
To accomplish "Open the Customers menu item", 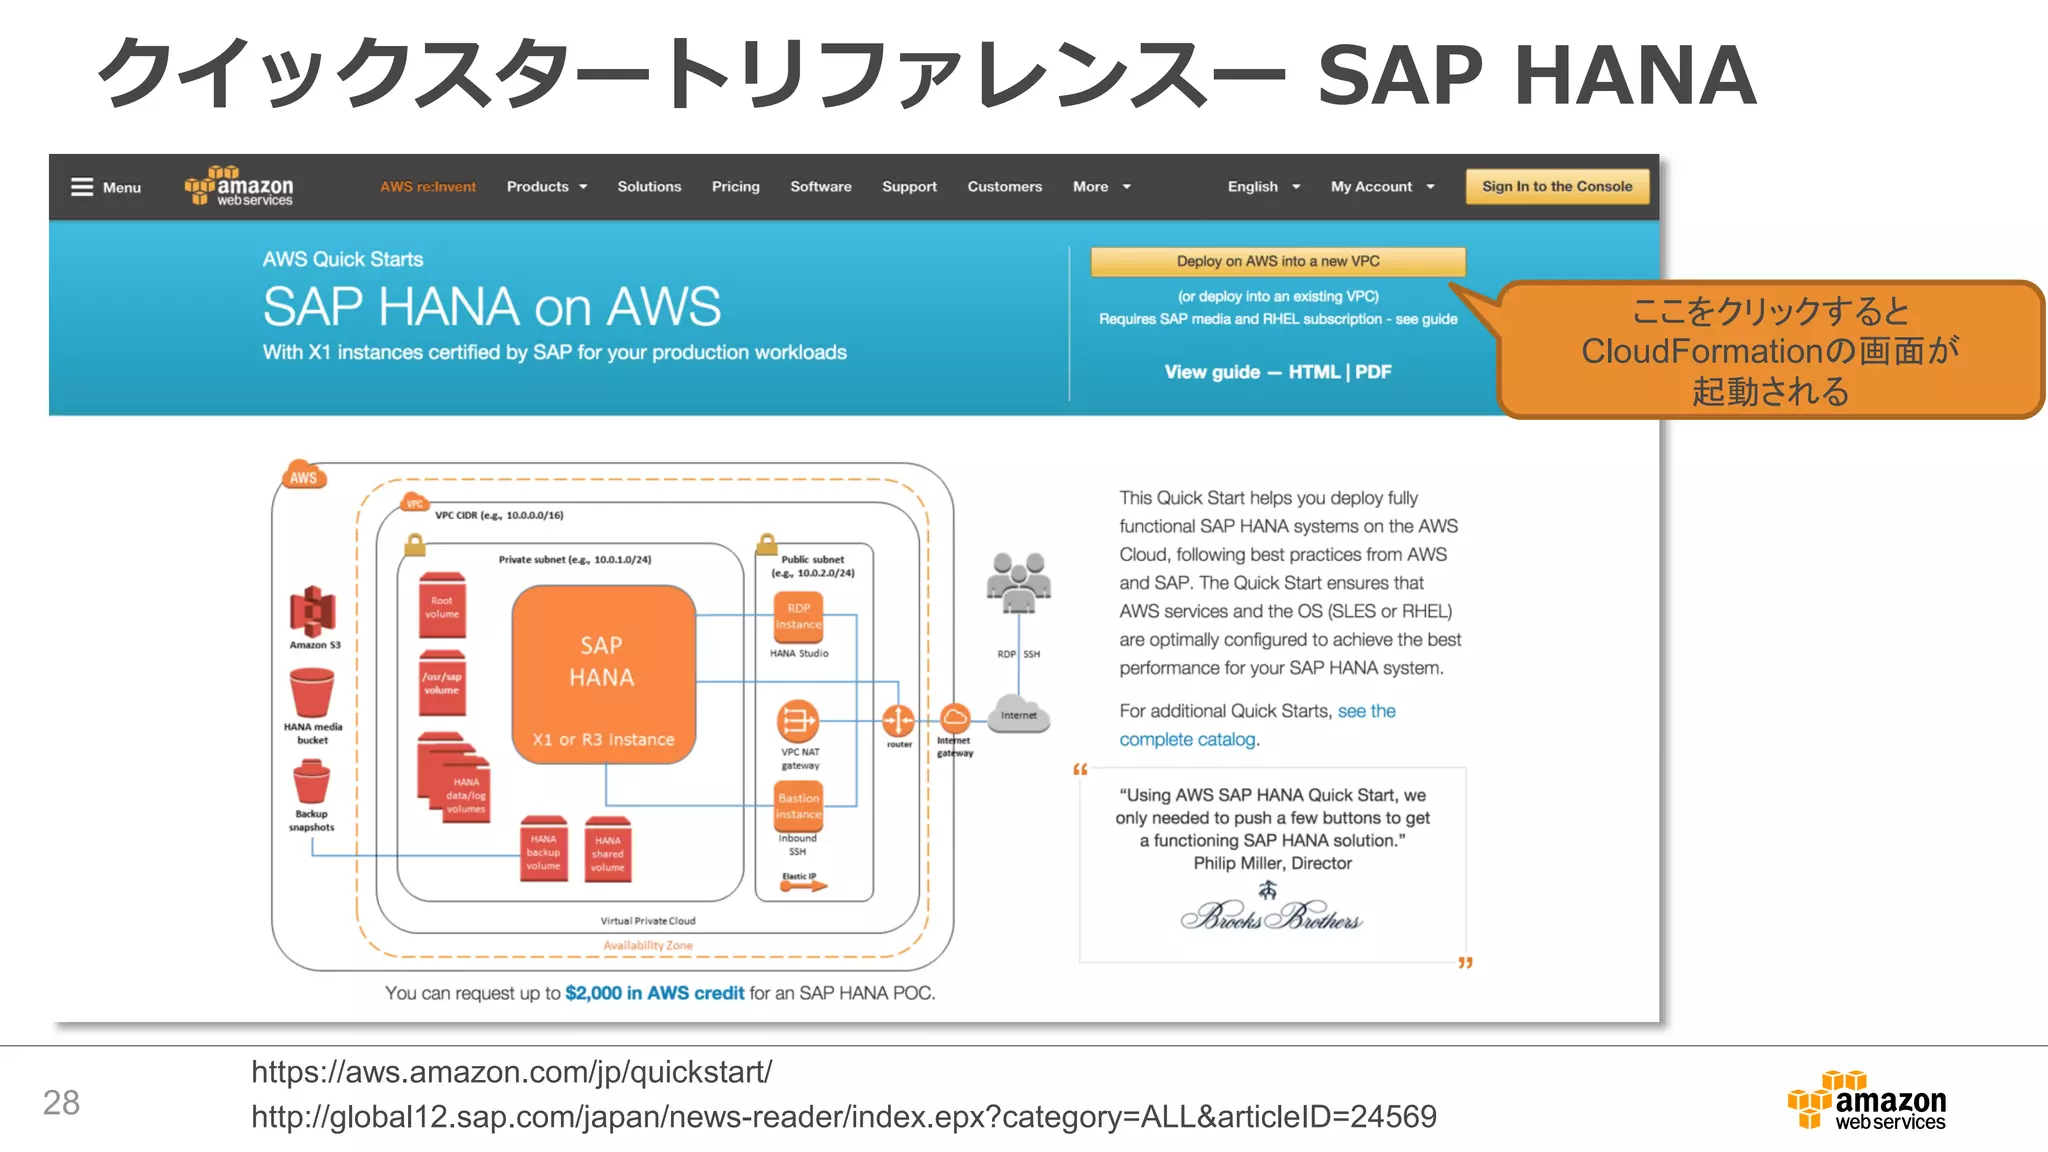I will tap(1005, 187).
